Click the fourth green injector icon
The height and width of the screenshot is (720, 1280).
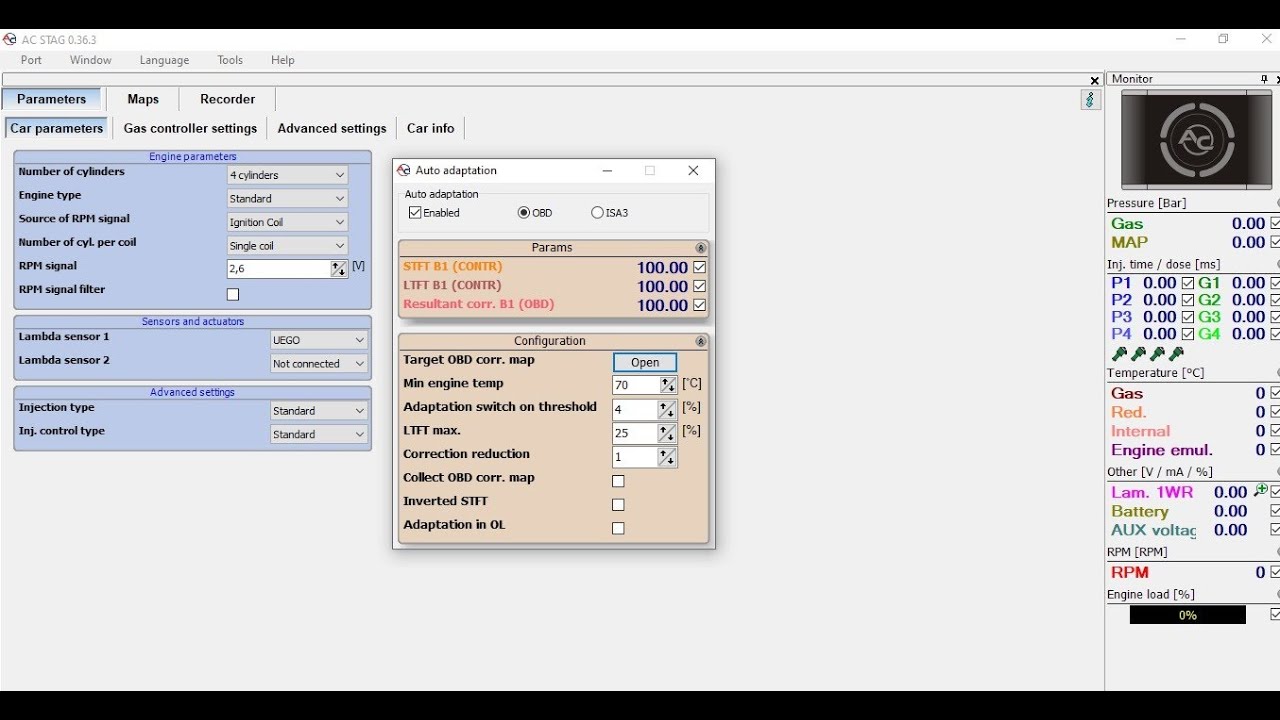[x=1176, y=354]
